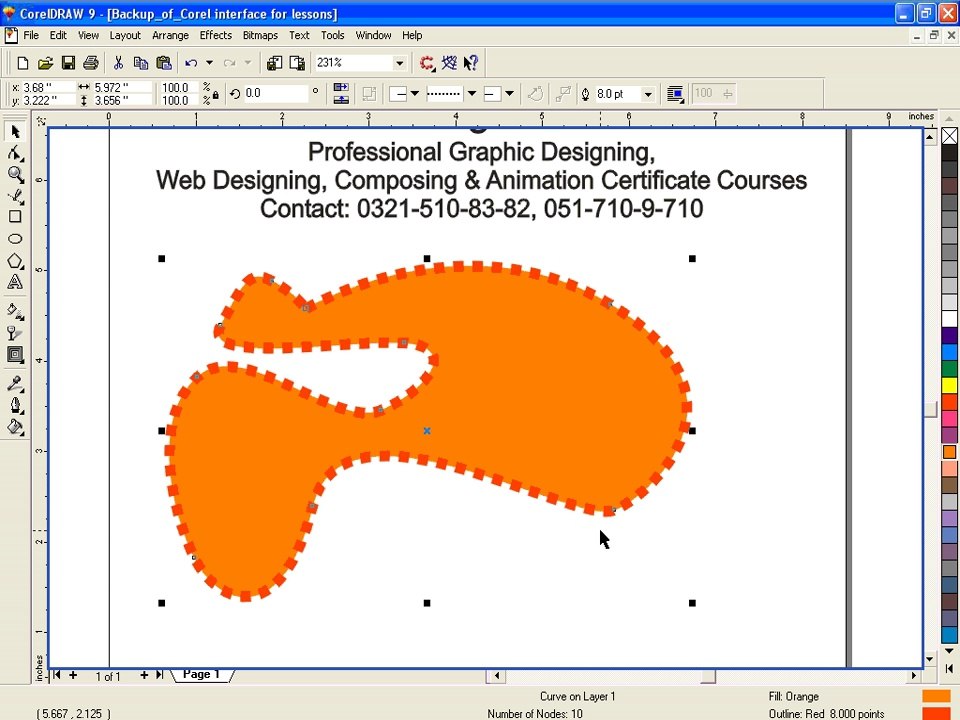The image size is (960, 720).
Task: Click the horizontal scrollbar right arrow
Action: [913, 676]
